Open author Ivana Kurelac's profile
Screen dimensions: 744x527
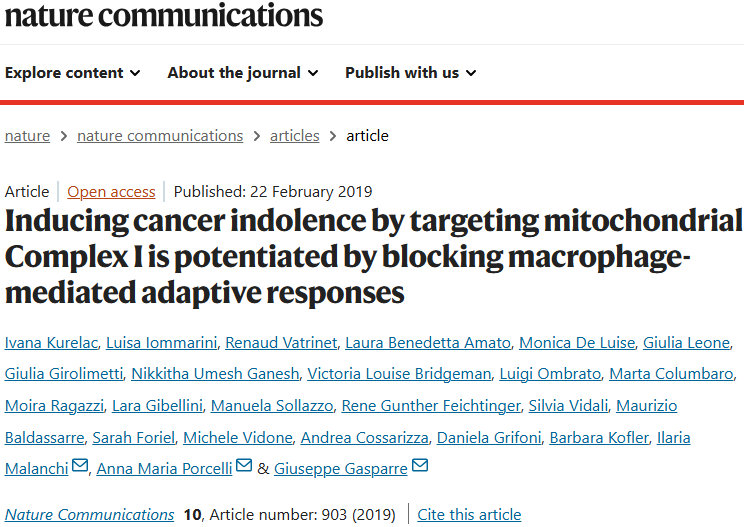point(51,343)
